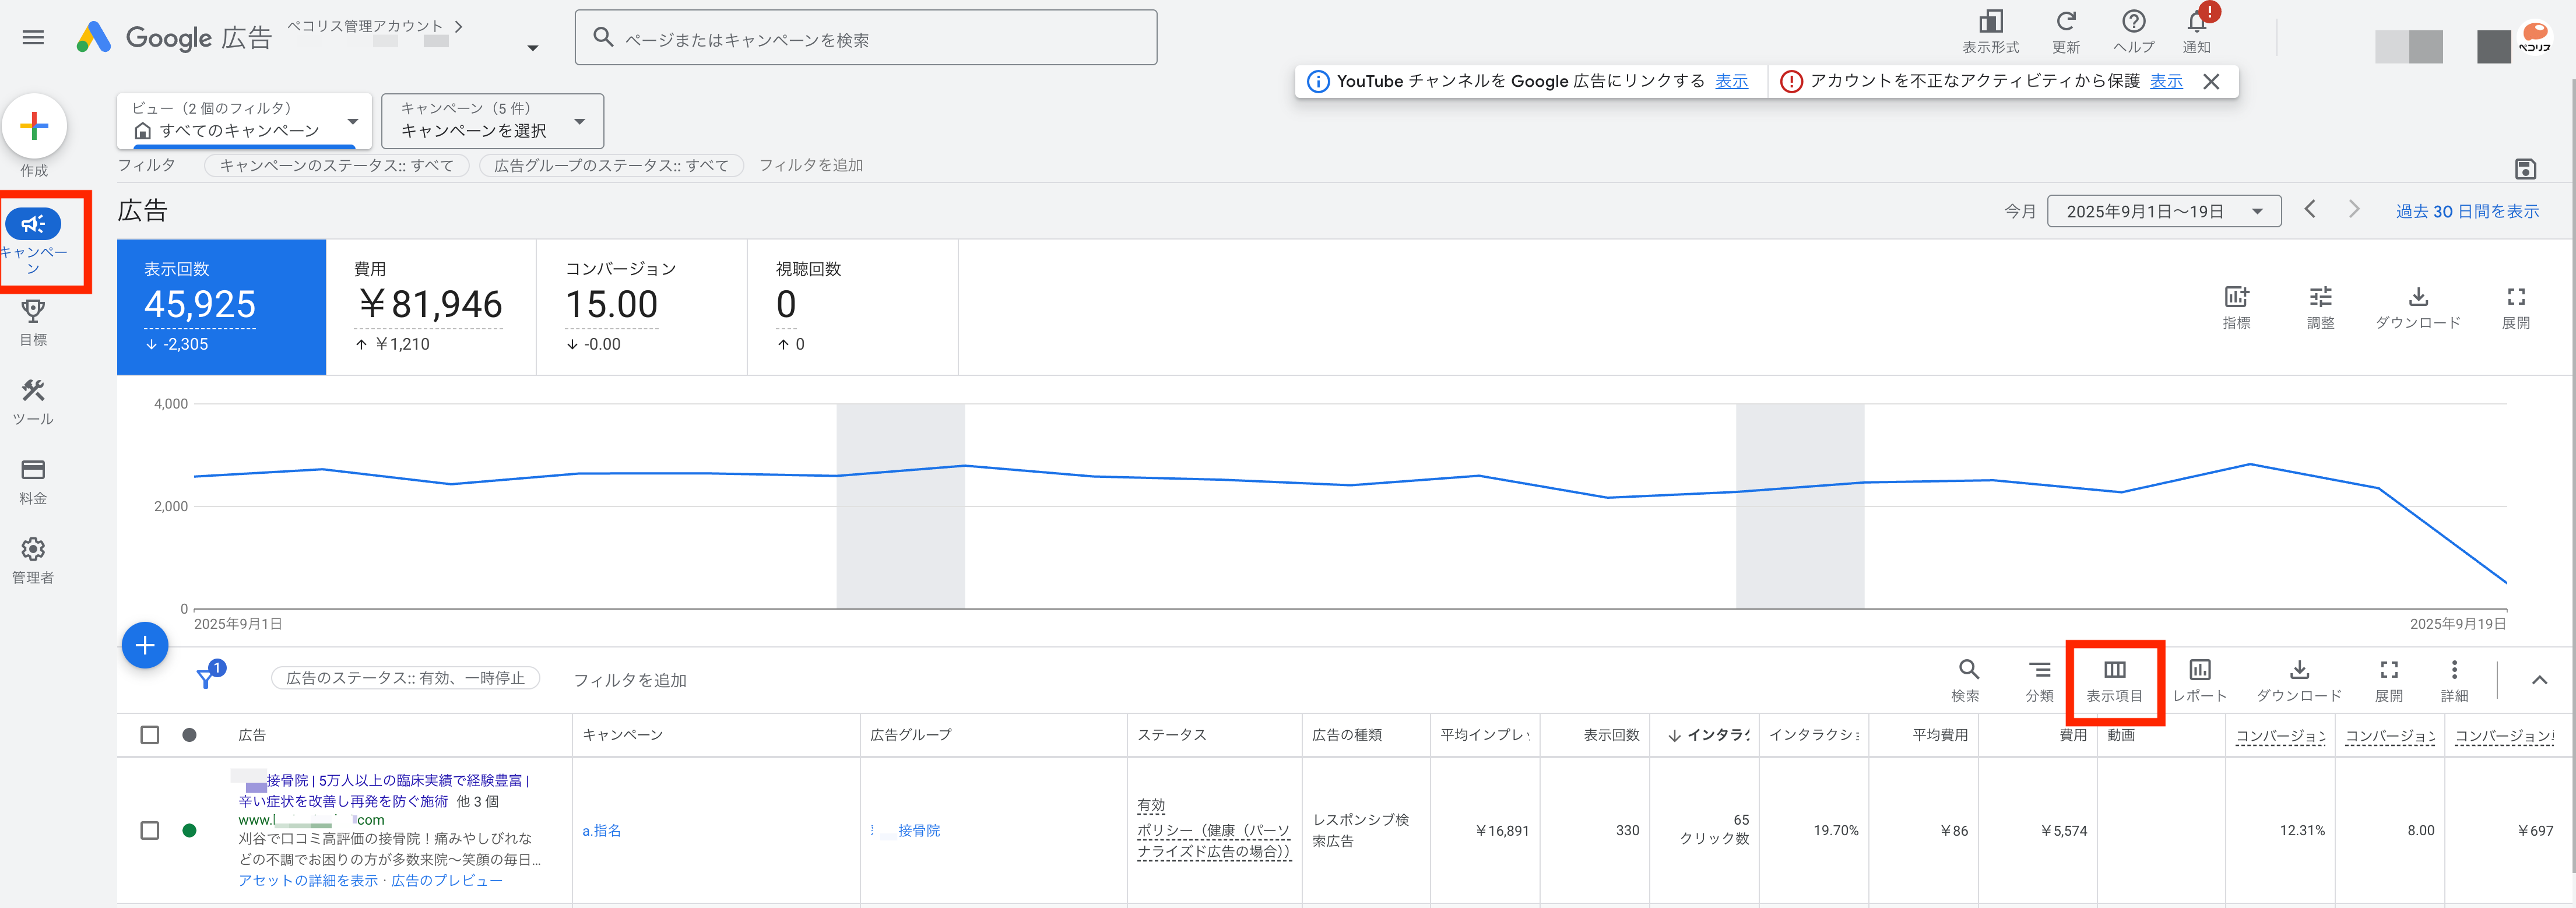Screen dimensions: 2576x908
Task: Click the blue filter funnel icon
Action: pyautogui.click(x=206, y=679)
